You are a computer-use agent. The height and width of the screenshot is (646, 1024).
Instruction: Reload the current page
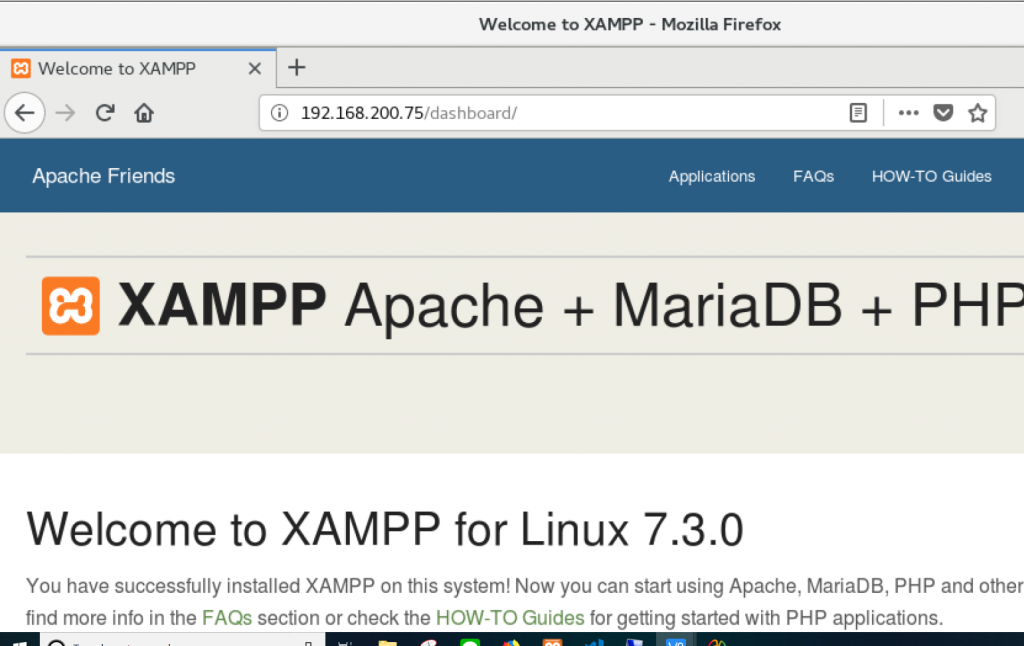coord(105,113)
